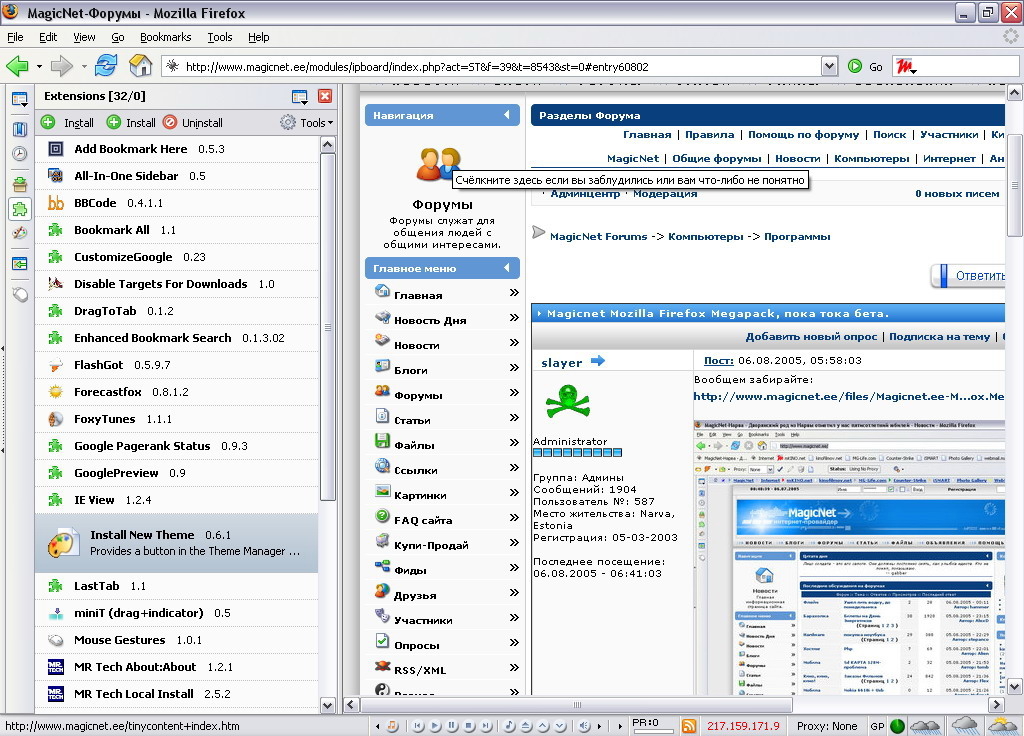
Task: Click the green skull avatar of slayer
Action: (568, 402)
